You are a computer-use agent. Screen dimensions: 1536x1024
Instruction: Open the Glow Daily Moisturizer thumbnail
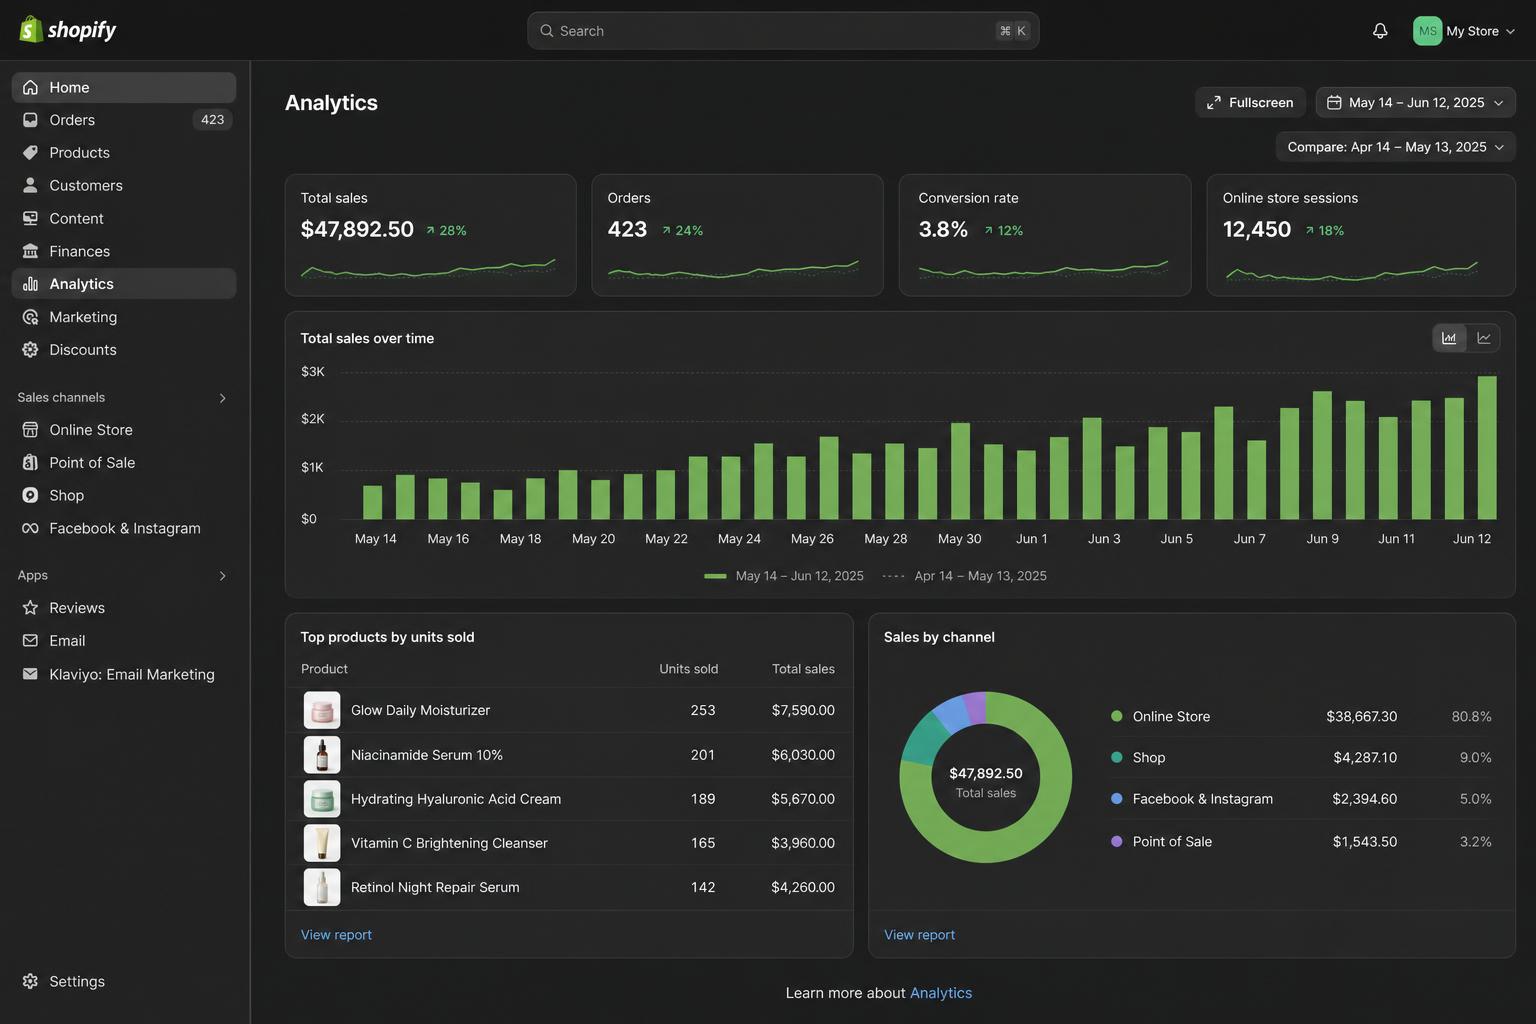click(322, 710)
